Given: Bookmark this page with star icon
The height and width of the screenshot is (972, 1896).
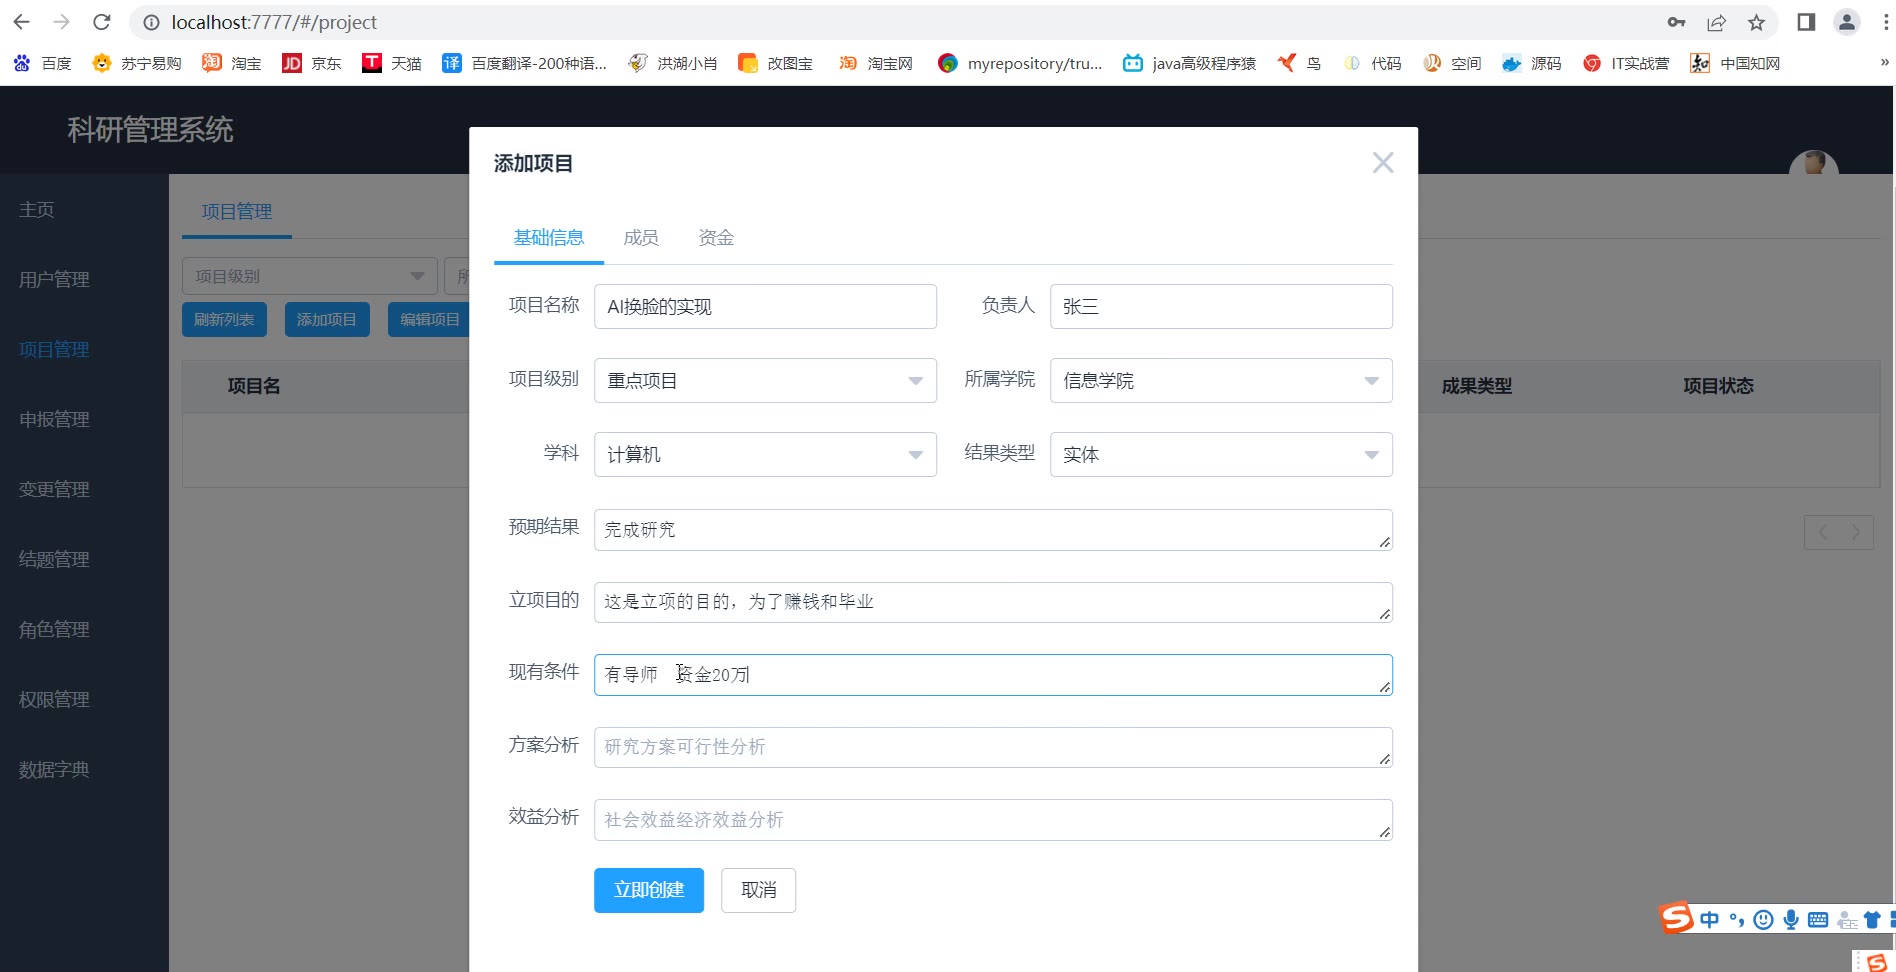Looking at the screenshot, I should point(1756,22).
